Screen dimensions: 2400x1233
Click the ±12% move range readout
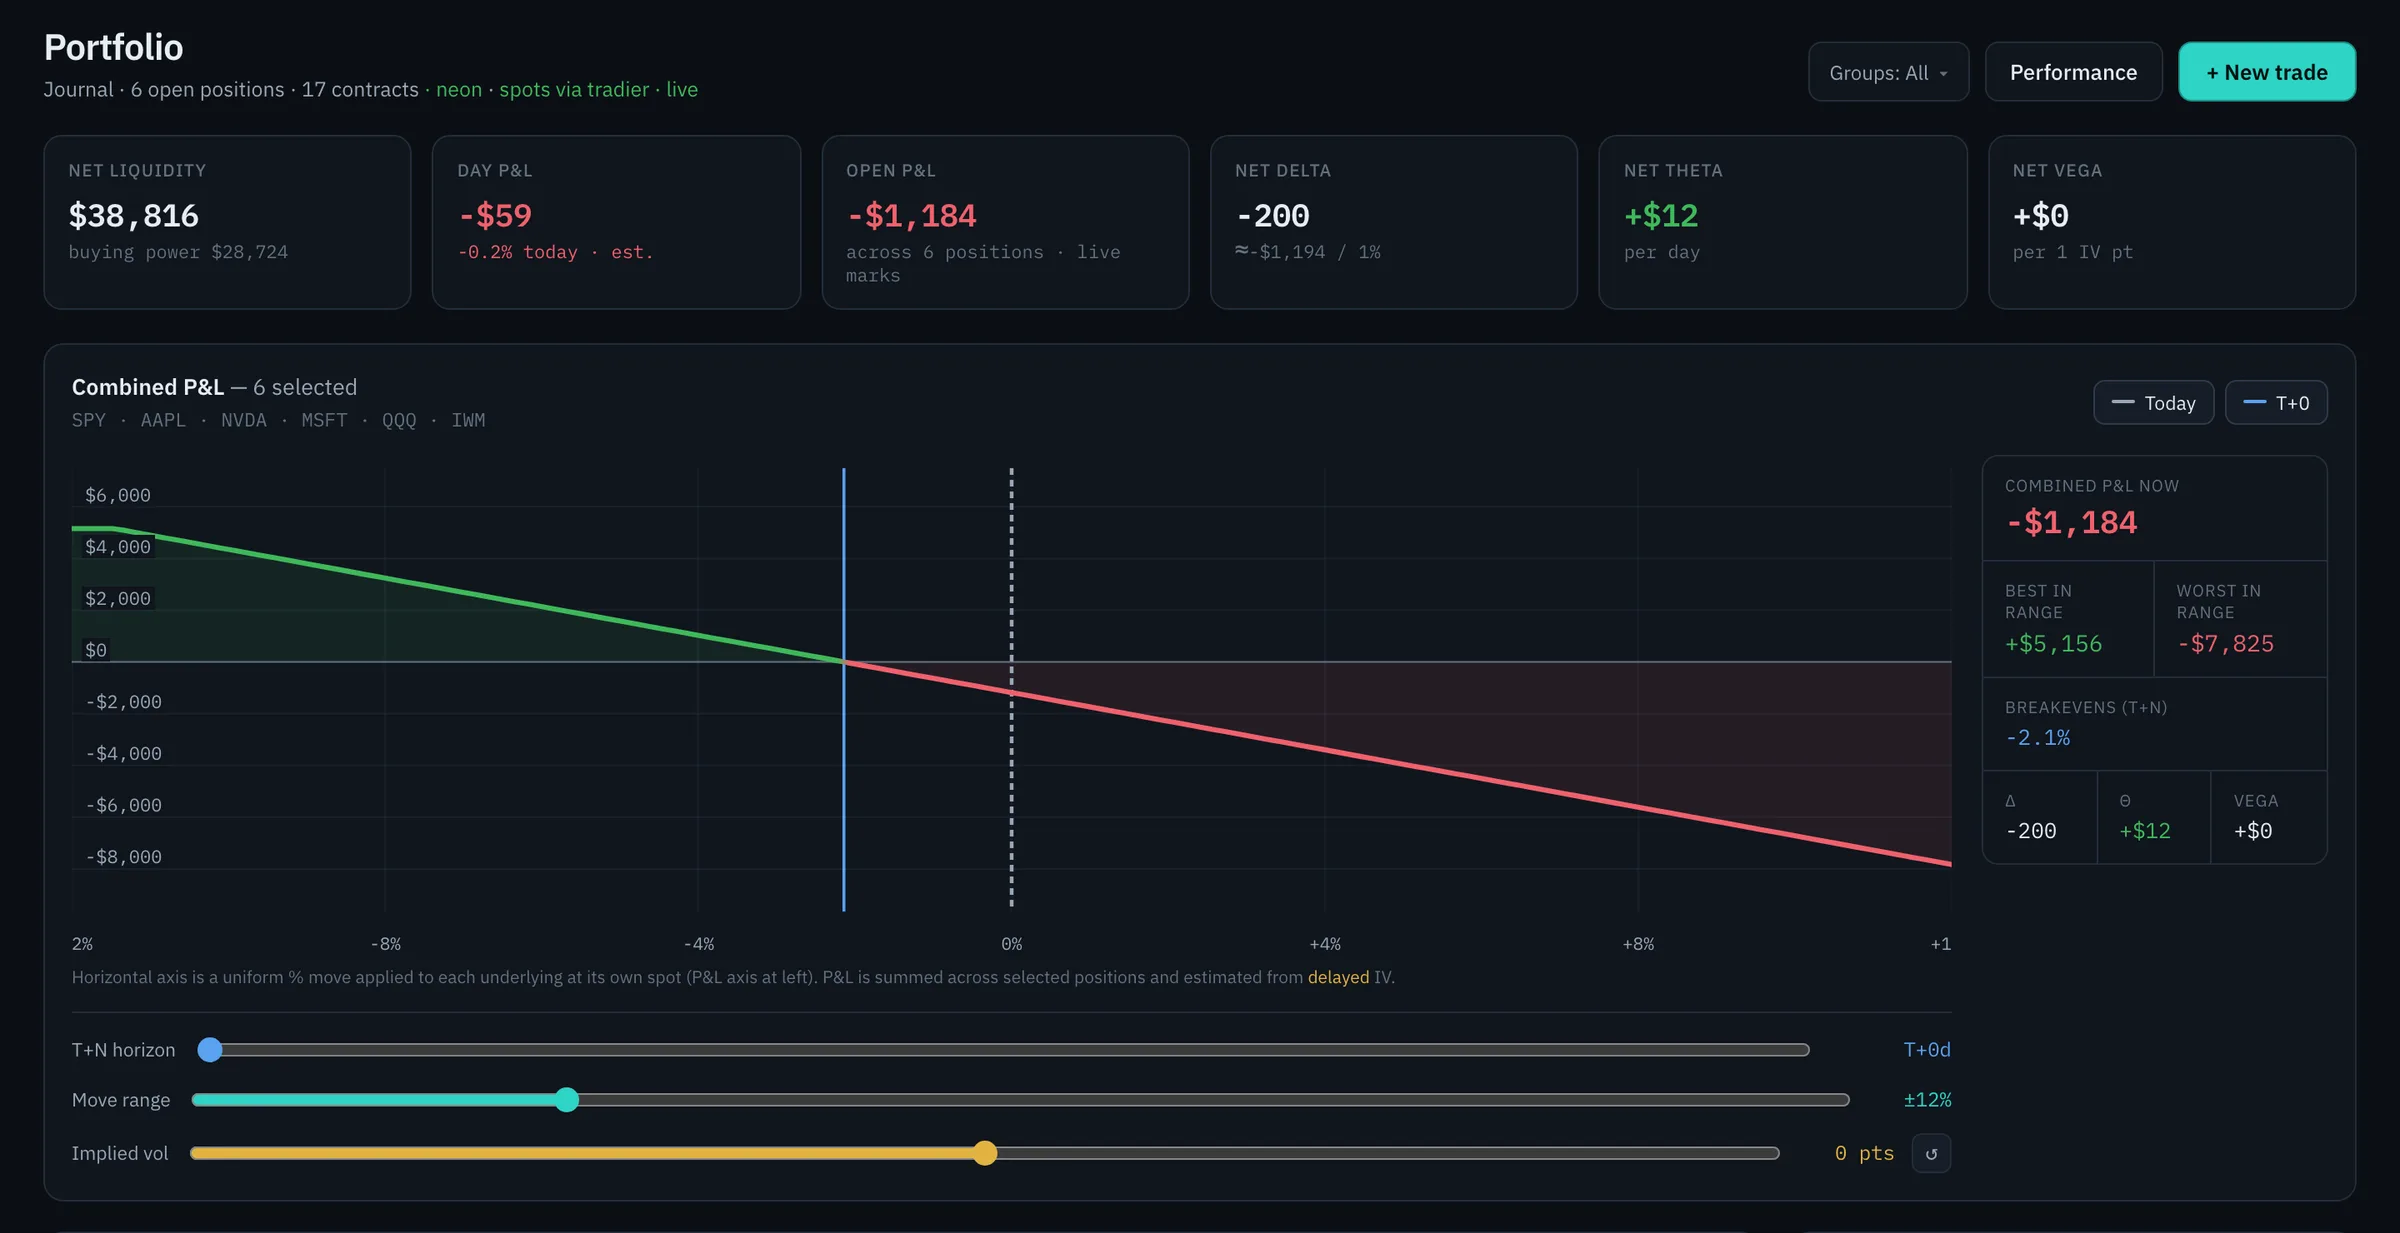pos(1927,1100)
